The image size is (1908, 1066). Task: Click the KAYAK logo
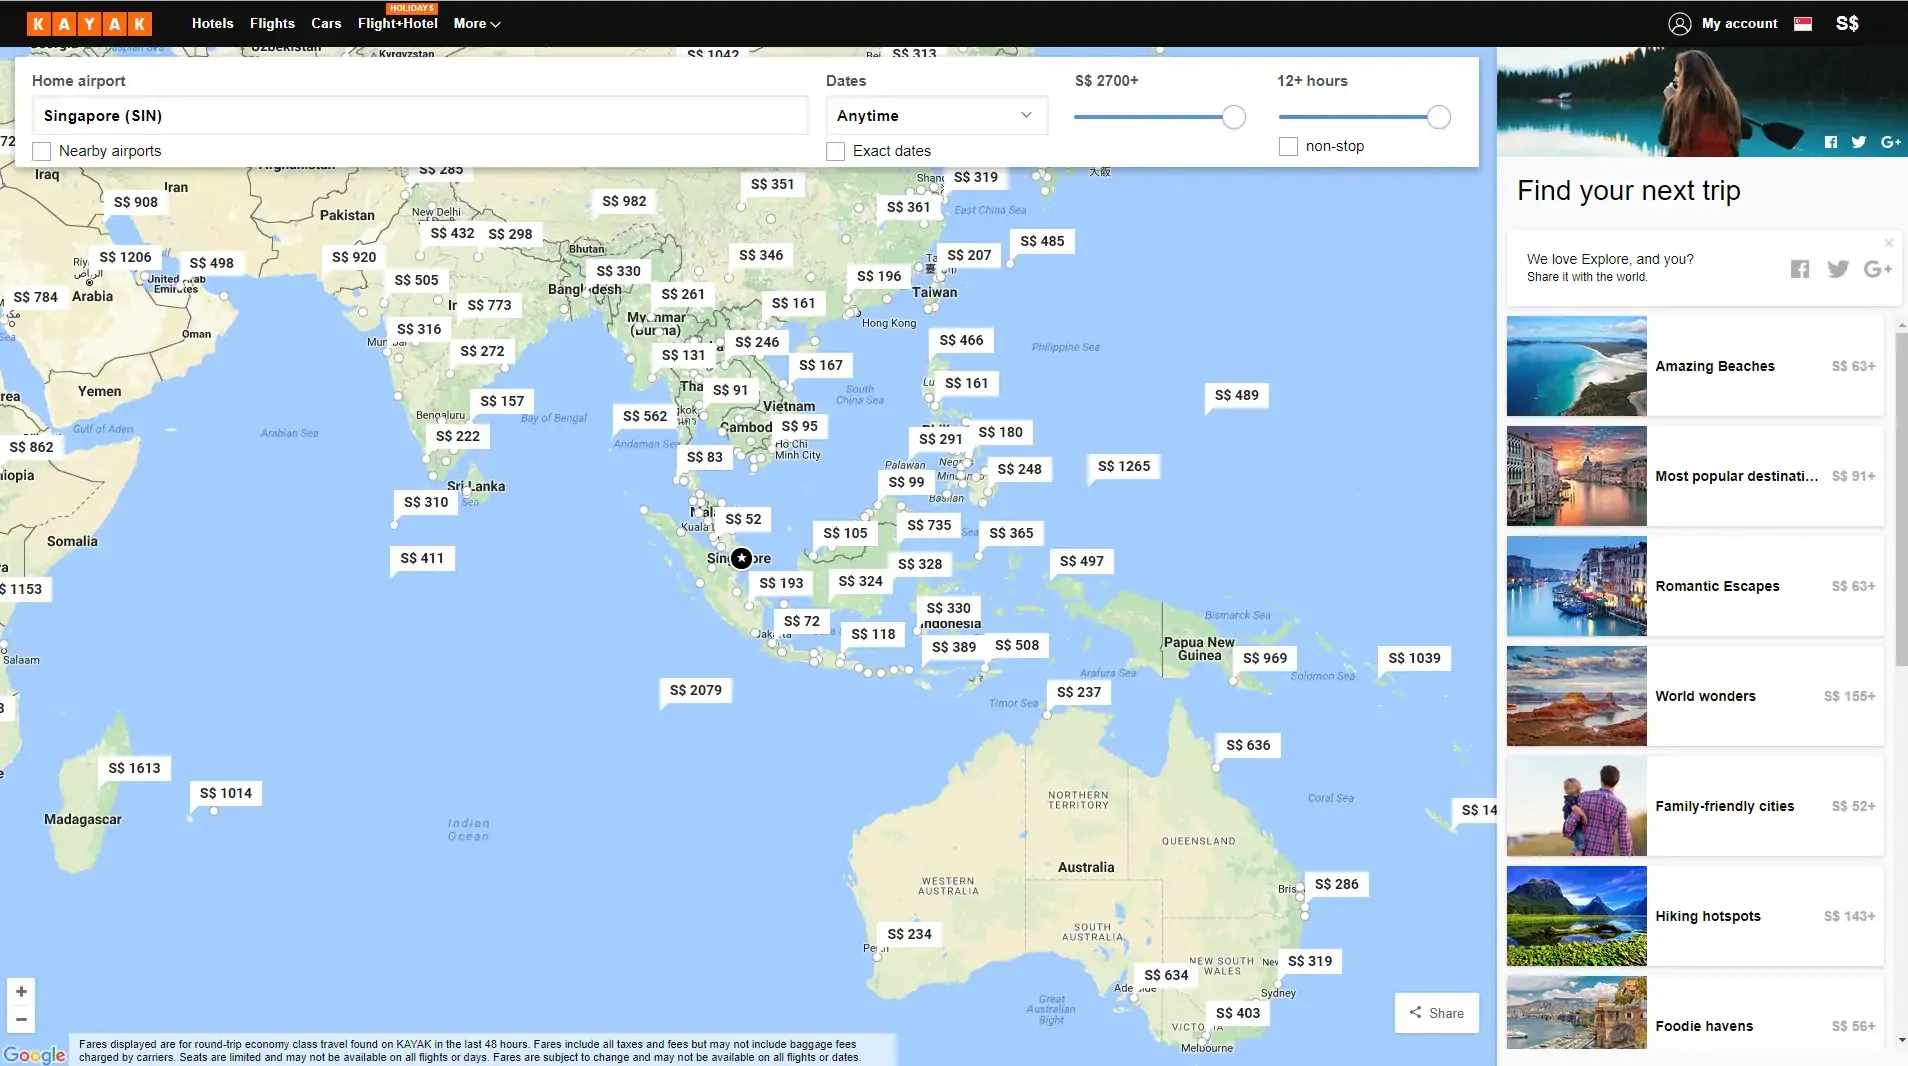tap(89, 23)
